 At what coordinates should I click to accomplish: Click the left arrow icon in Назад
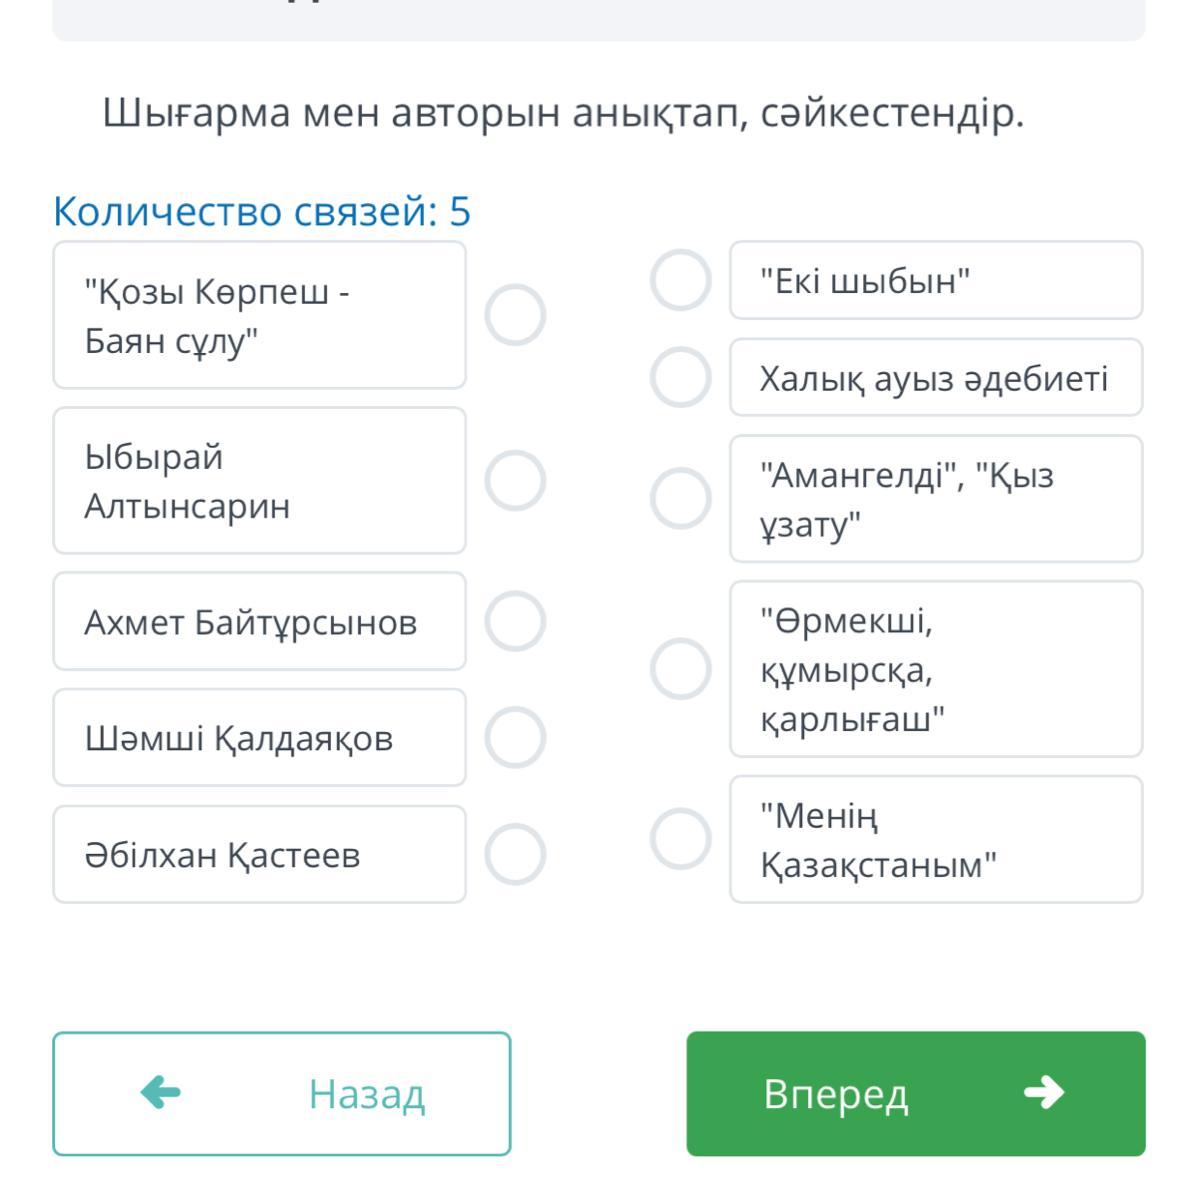pos(161,1093)
